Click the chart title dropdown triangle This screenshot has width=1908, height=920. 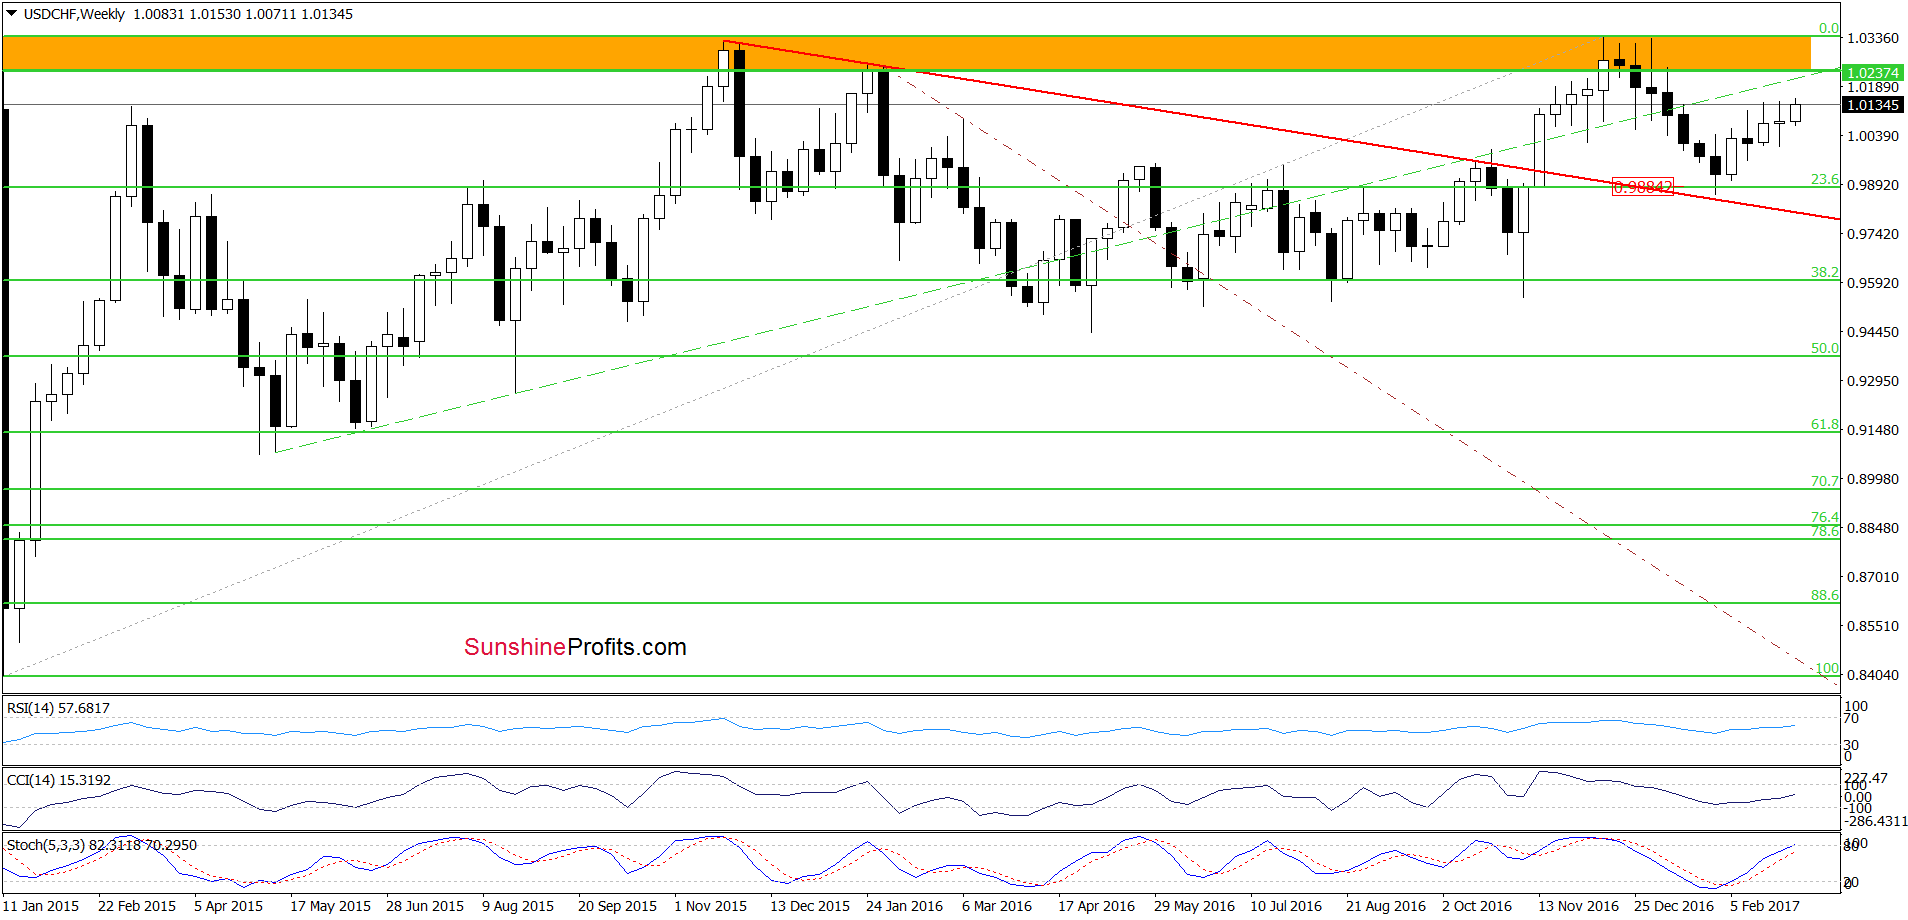(12, 14)
